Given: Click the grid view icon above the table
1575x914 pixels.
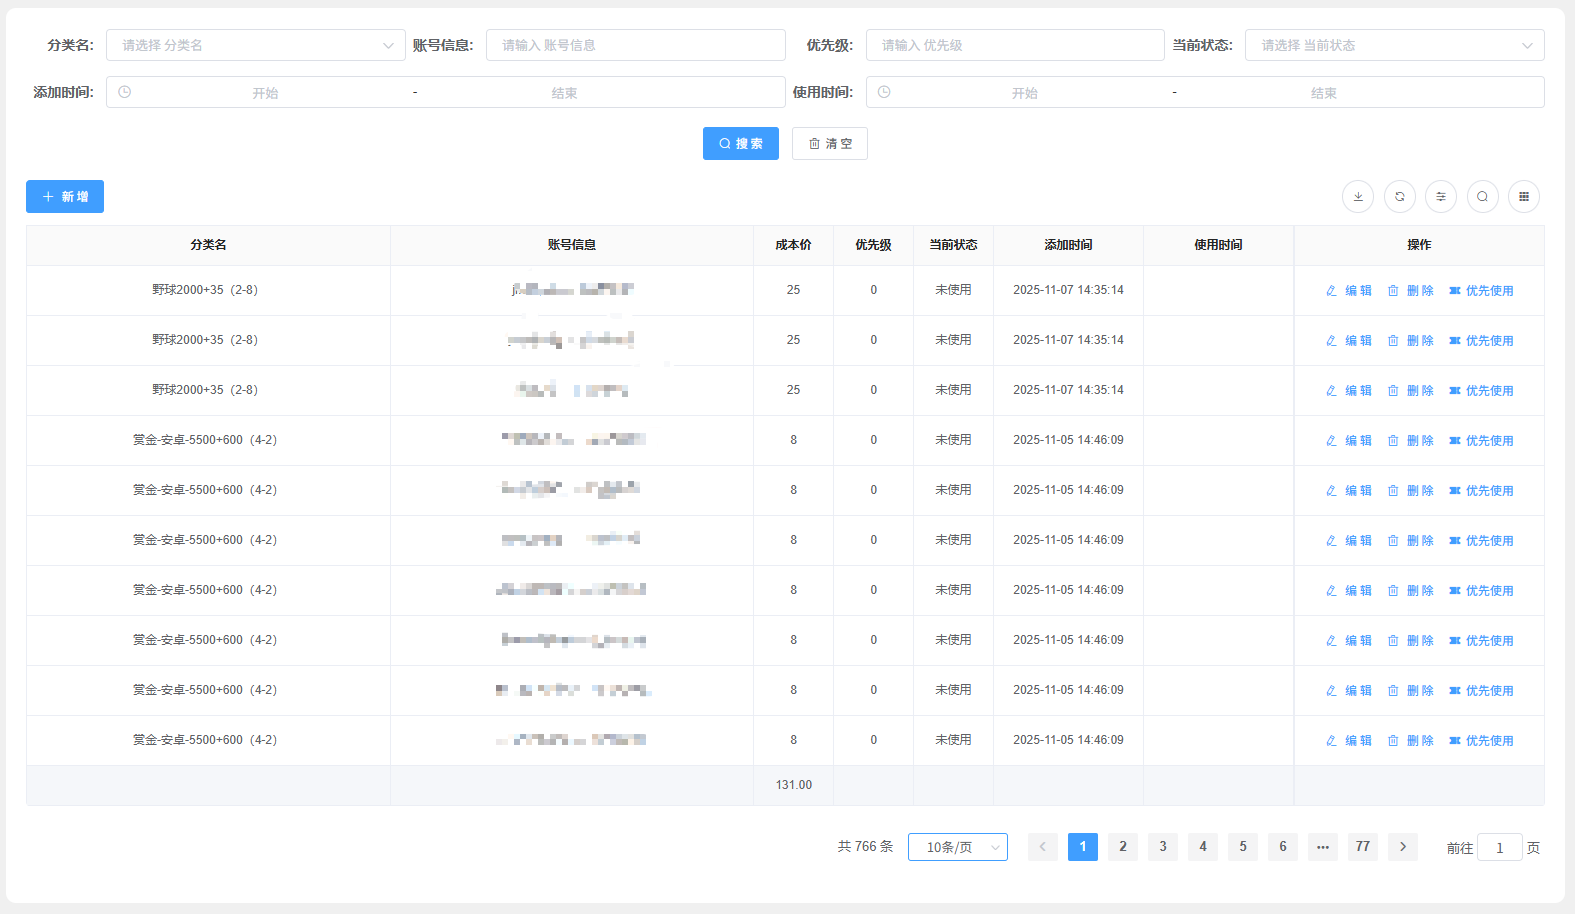Looking at the screenshot, I should click(x=1524, y=197).
